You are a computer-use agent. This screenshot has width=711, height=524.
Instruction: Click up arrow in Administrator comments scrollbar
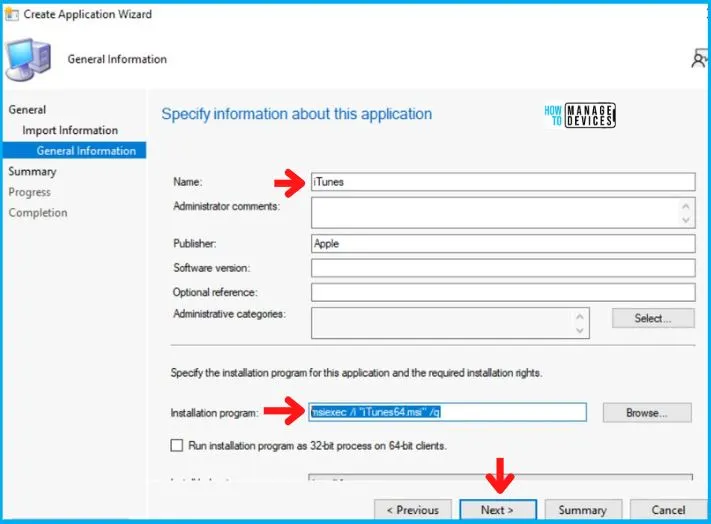686,206
